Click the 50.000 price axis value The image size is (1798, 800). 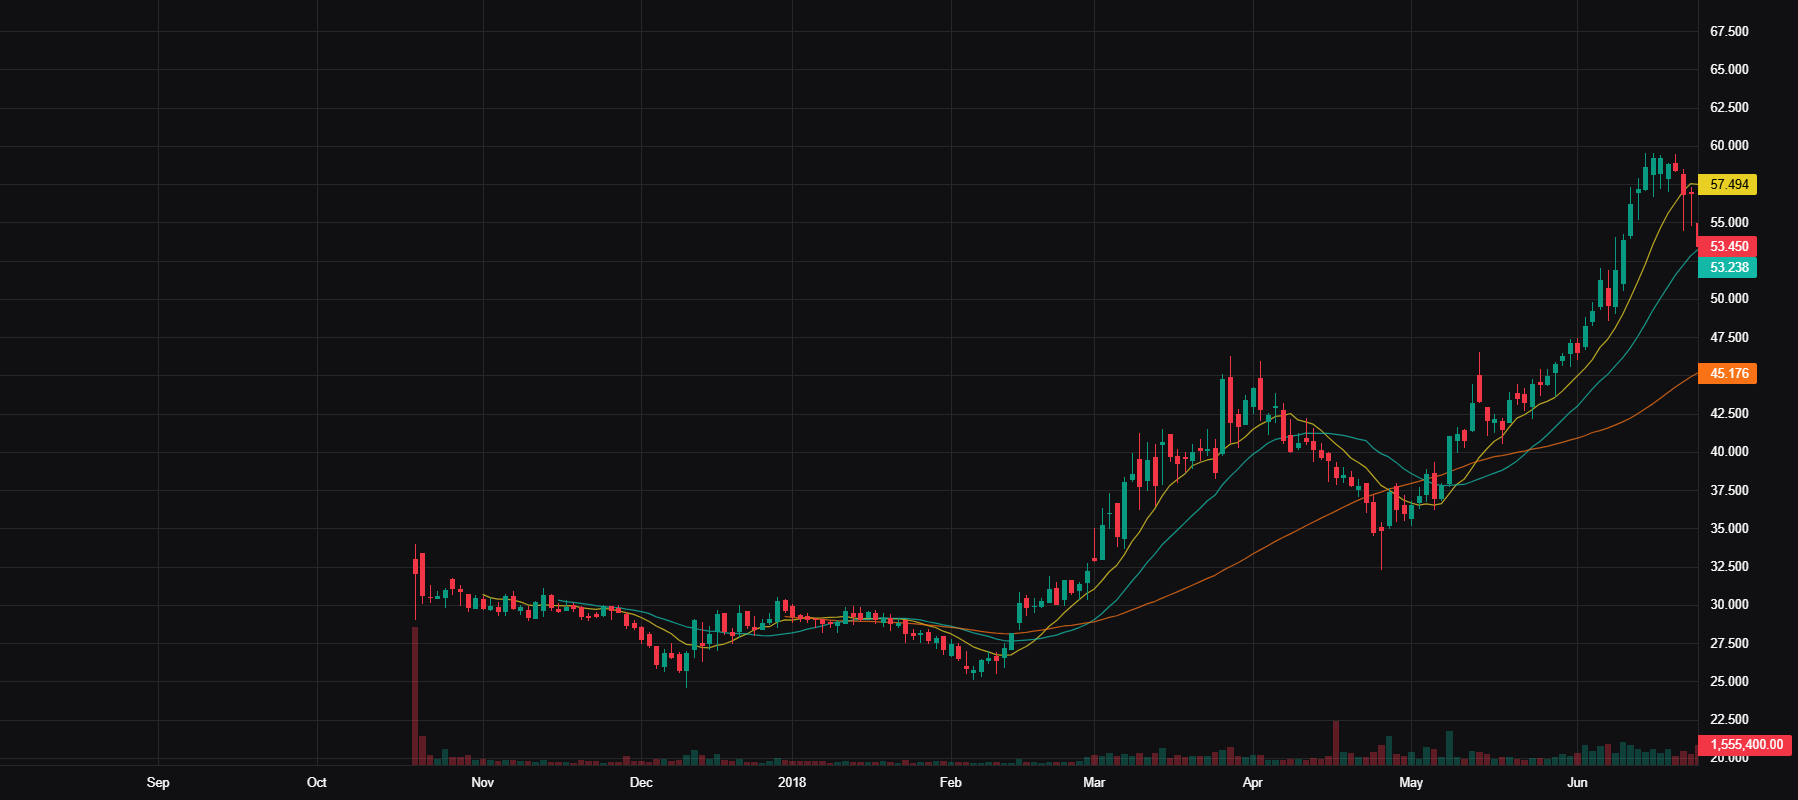(1729, 298)
